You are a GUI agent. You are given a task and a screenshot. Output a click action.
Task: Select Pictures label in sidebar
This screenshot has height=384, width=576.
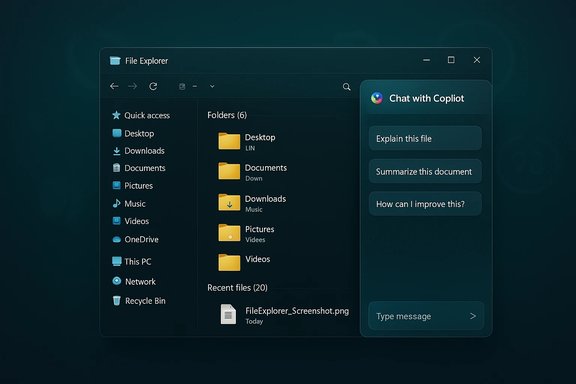click(x=138, y=186)
